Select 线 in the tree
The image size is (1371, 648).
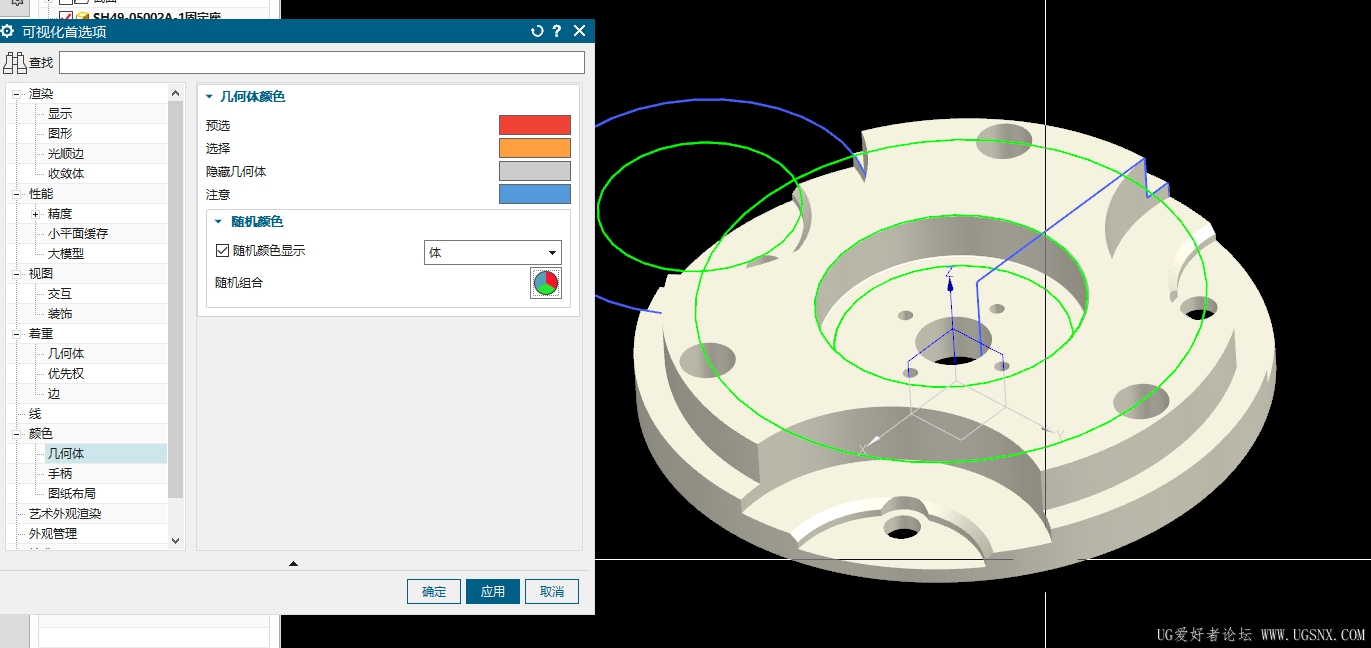pos(35,414)
